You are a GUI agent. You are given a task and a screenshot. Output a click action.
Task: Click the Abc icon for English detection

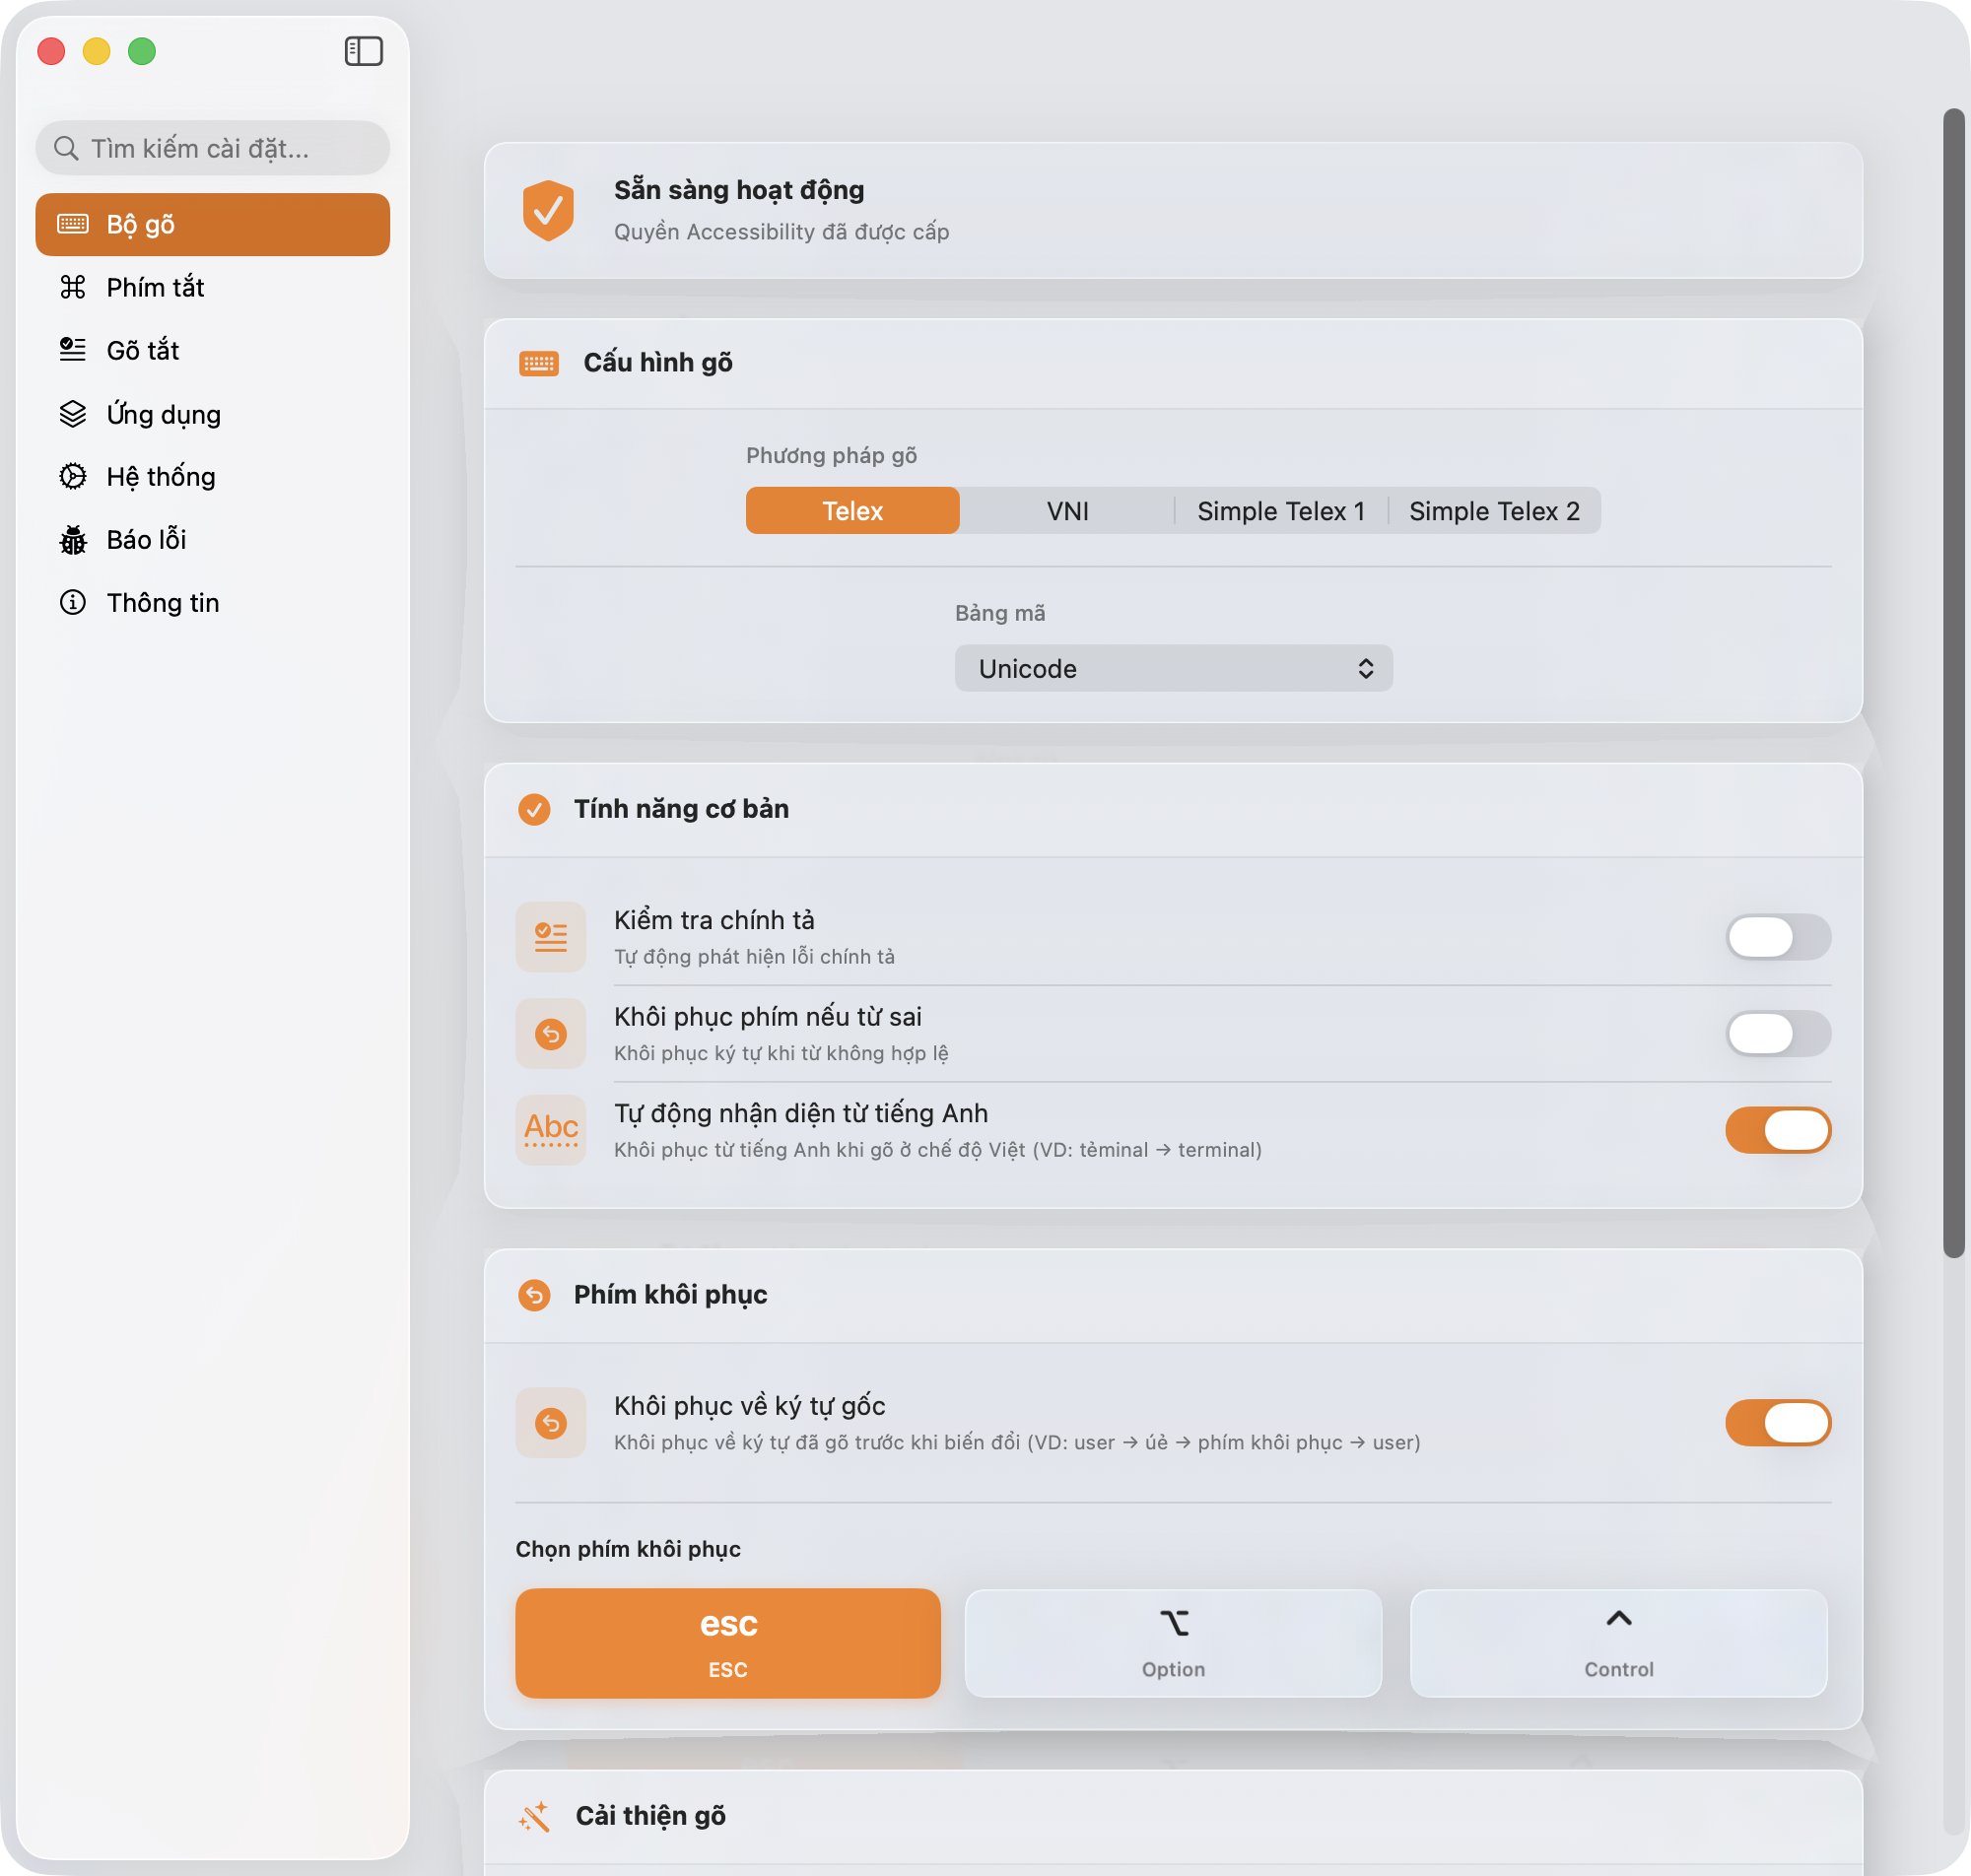point(550,1130)
